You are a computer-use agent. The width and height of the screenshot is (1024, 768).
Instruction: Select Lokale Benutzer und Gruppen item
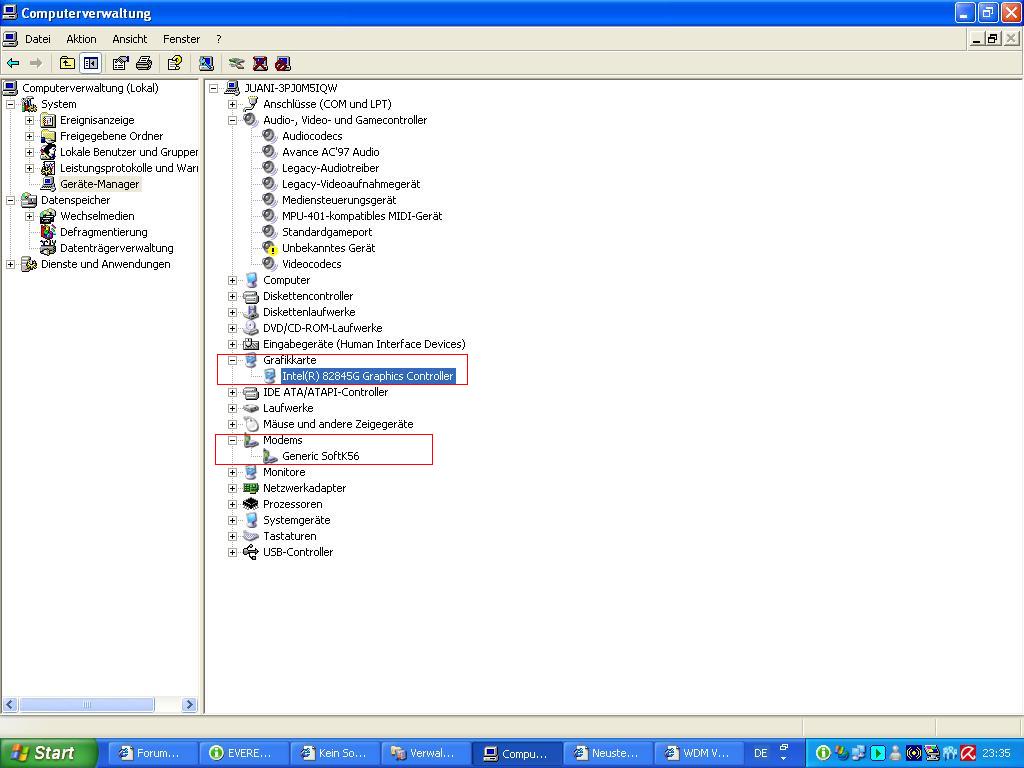[129, 152]
